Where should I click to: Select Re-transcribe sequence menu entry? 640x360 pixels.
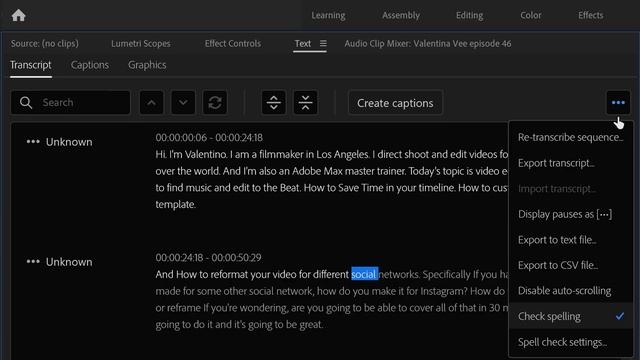click(571, 137)
